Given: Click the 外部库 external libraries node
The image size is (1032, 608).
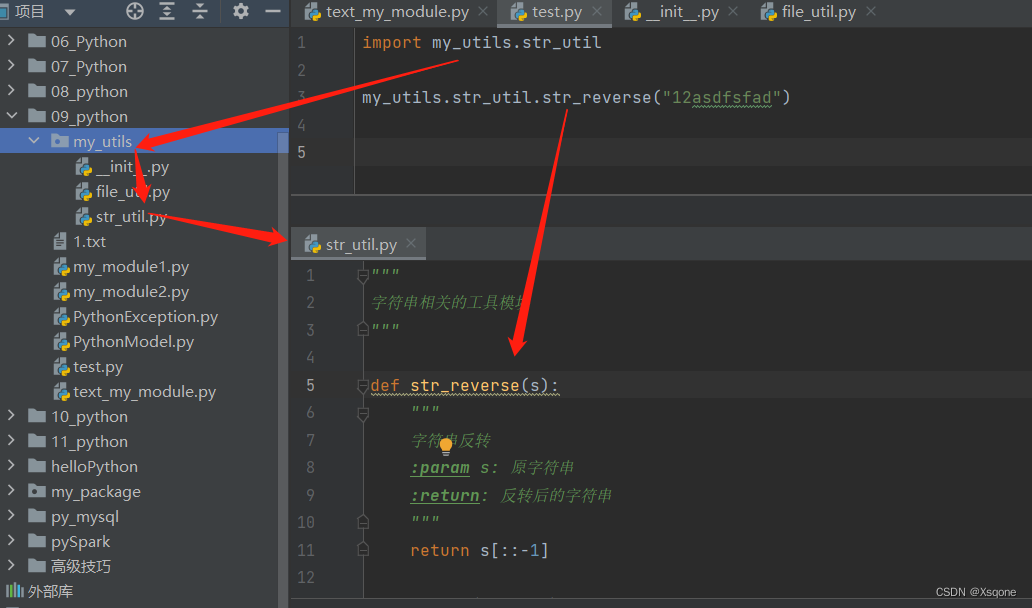Looking at the screenshot, I should point(50,591).
